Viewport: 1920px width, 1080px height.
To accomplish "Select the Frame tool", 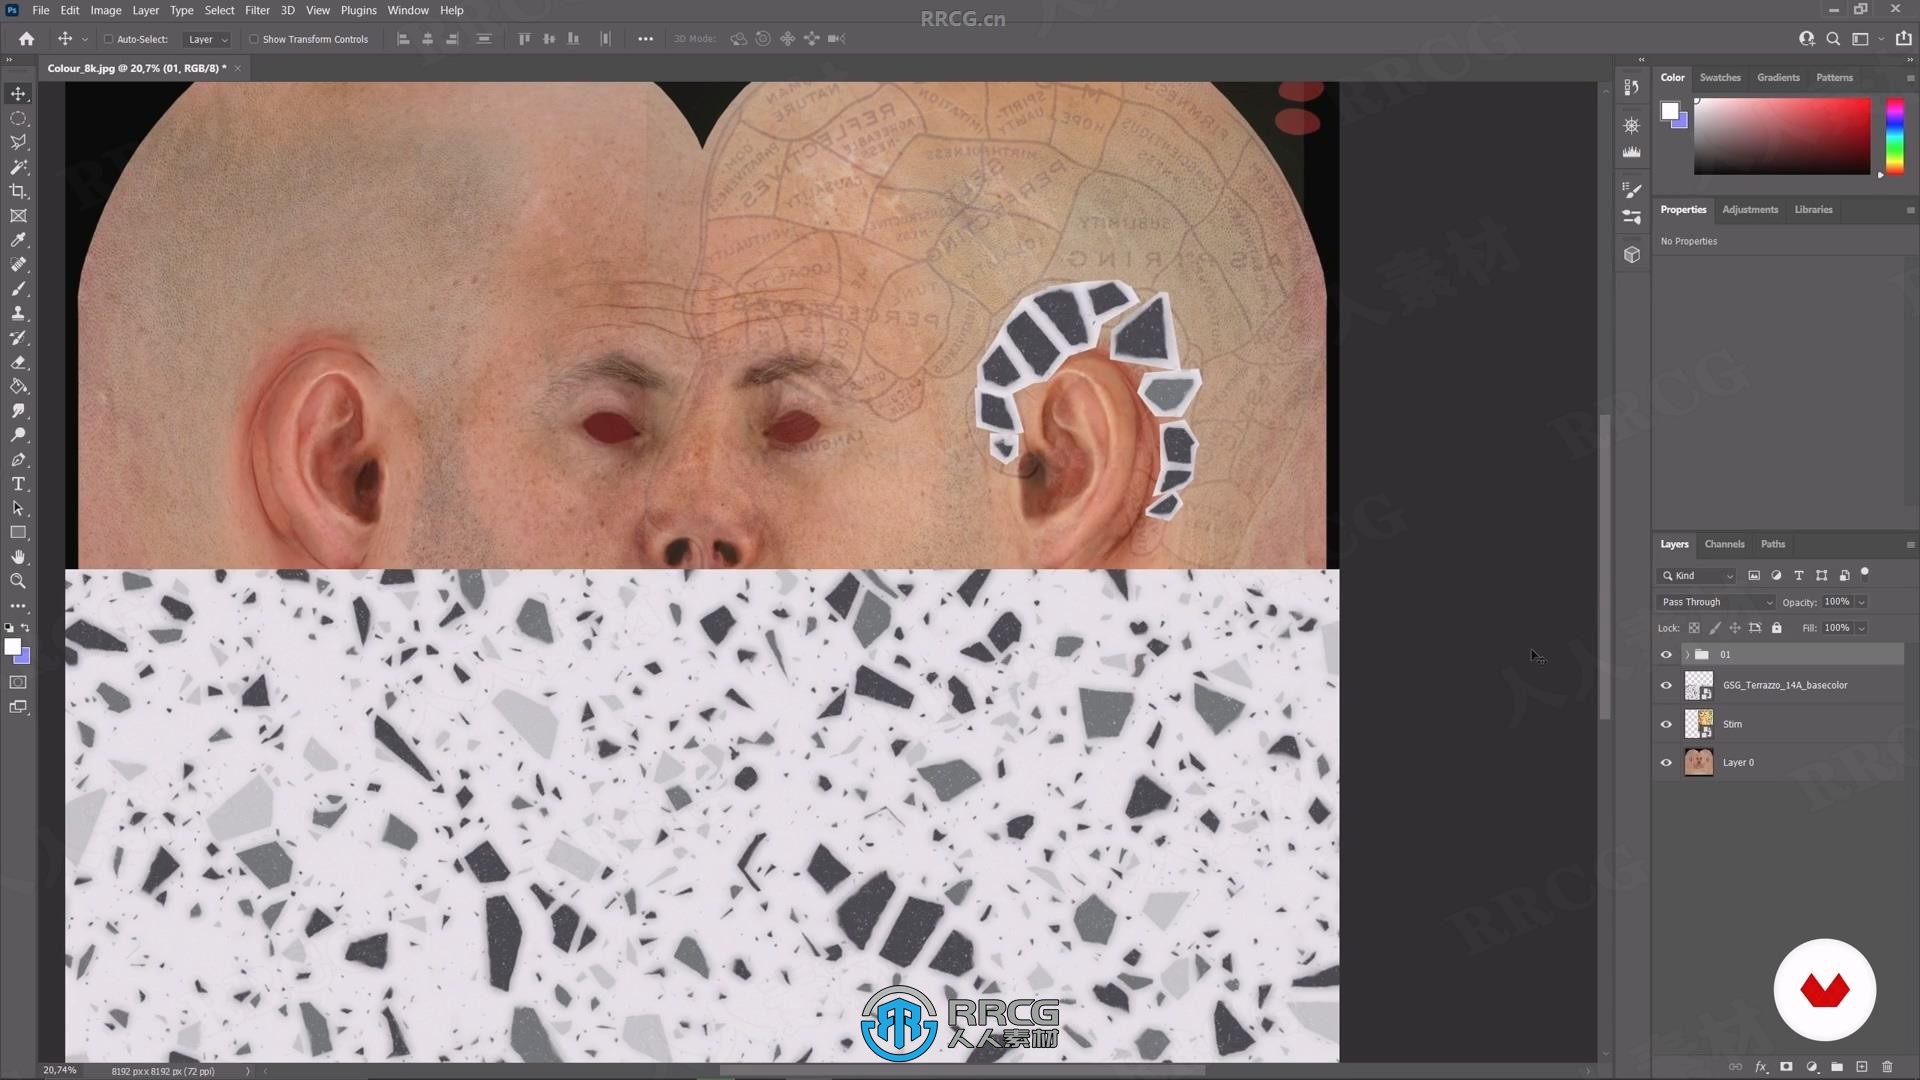I will point(18,216).
